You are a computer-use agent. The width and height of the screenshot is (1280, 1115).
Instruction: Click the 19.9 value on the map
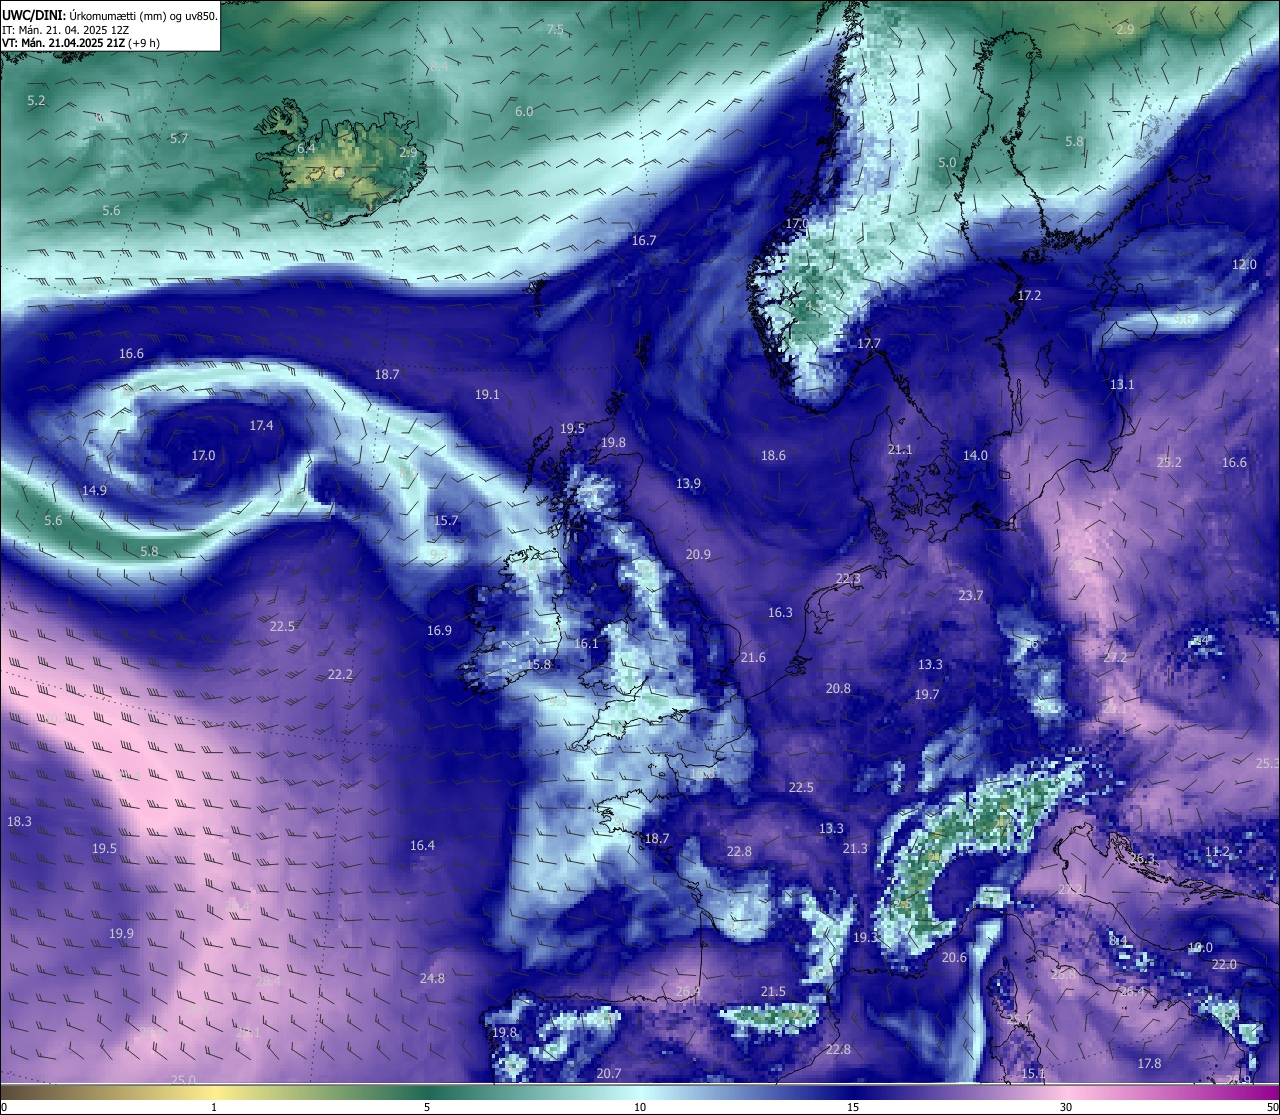(121, 933)
